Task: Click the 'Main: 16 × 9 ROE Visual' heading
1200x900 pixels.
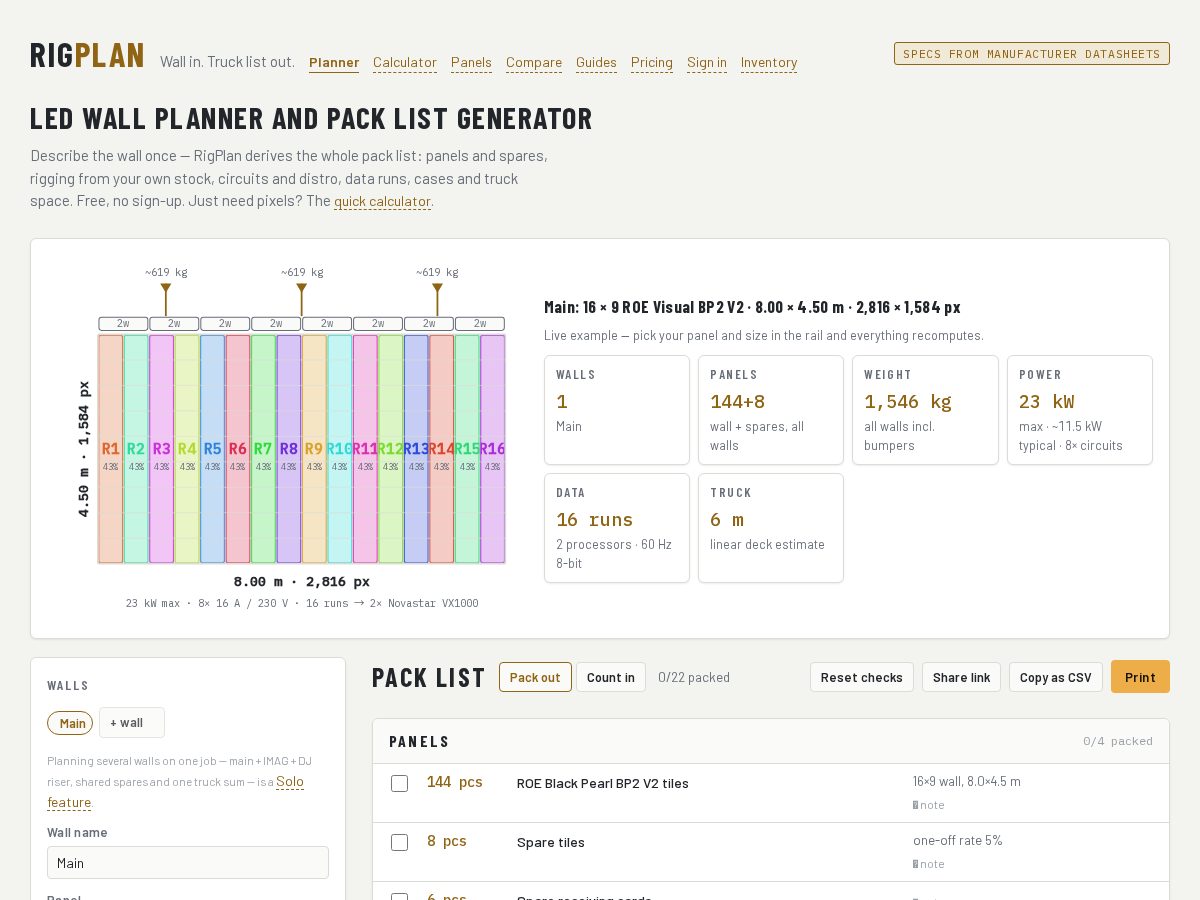Action: coord(752,307)
